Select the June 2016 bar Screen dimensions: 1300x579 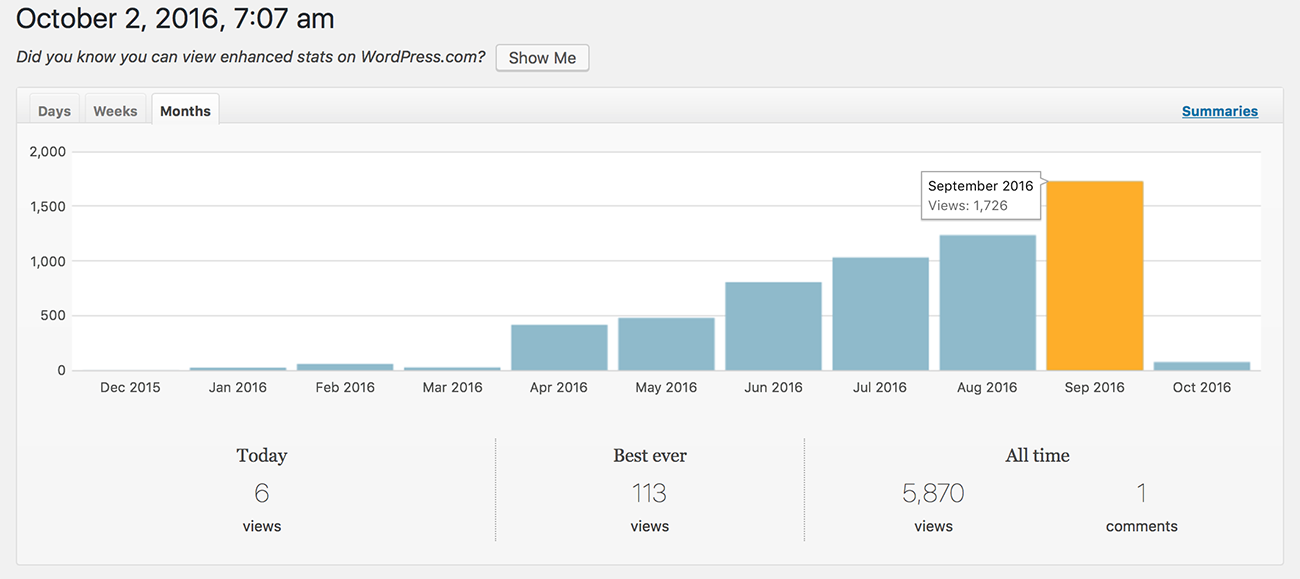[773, 326]
